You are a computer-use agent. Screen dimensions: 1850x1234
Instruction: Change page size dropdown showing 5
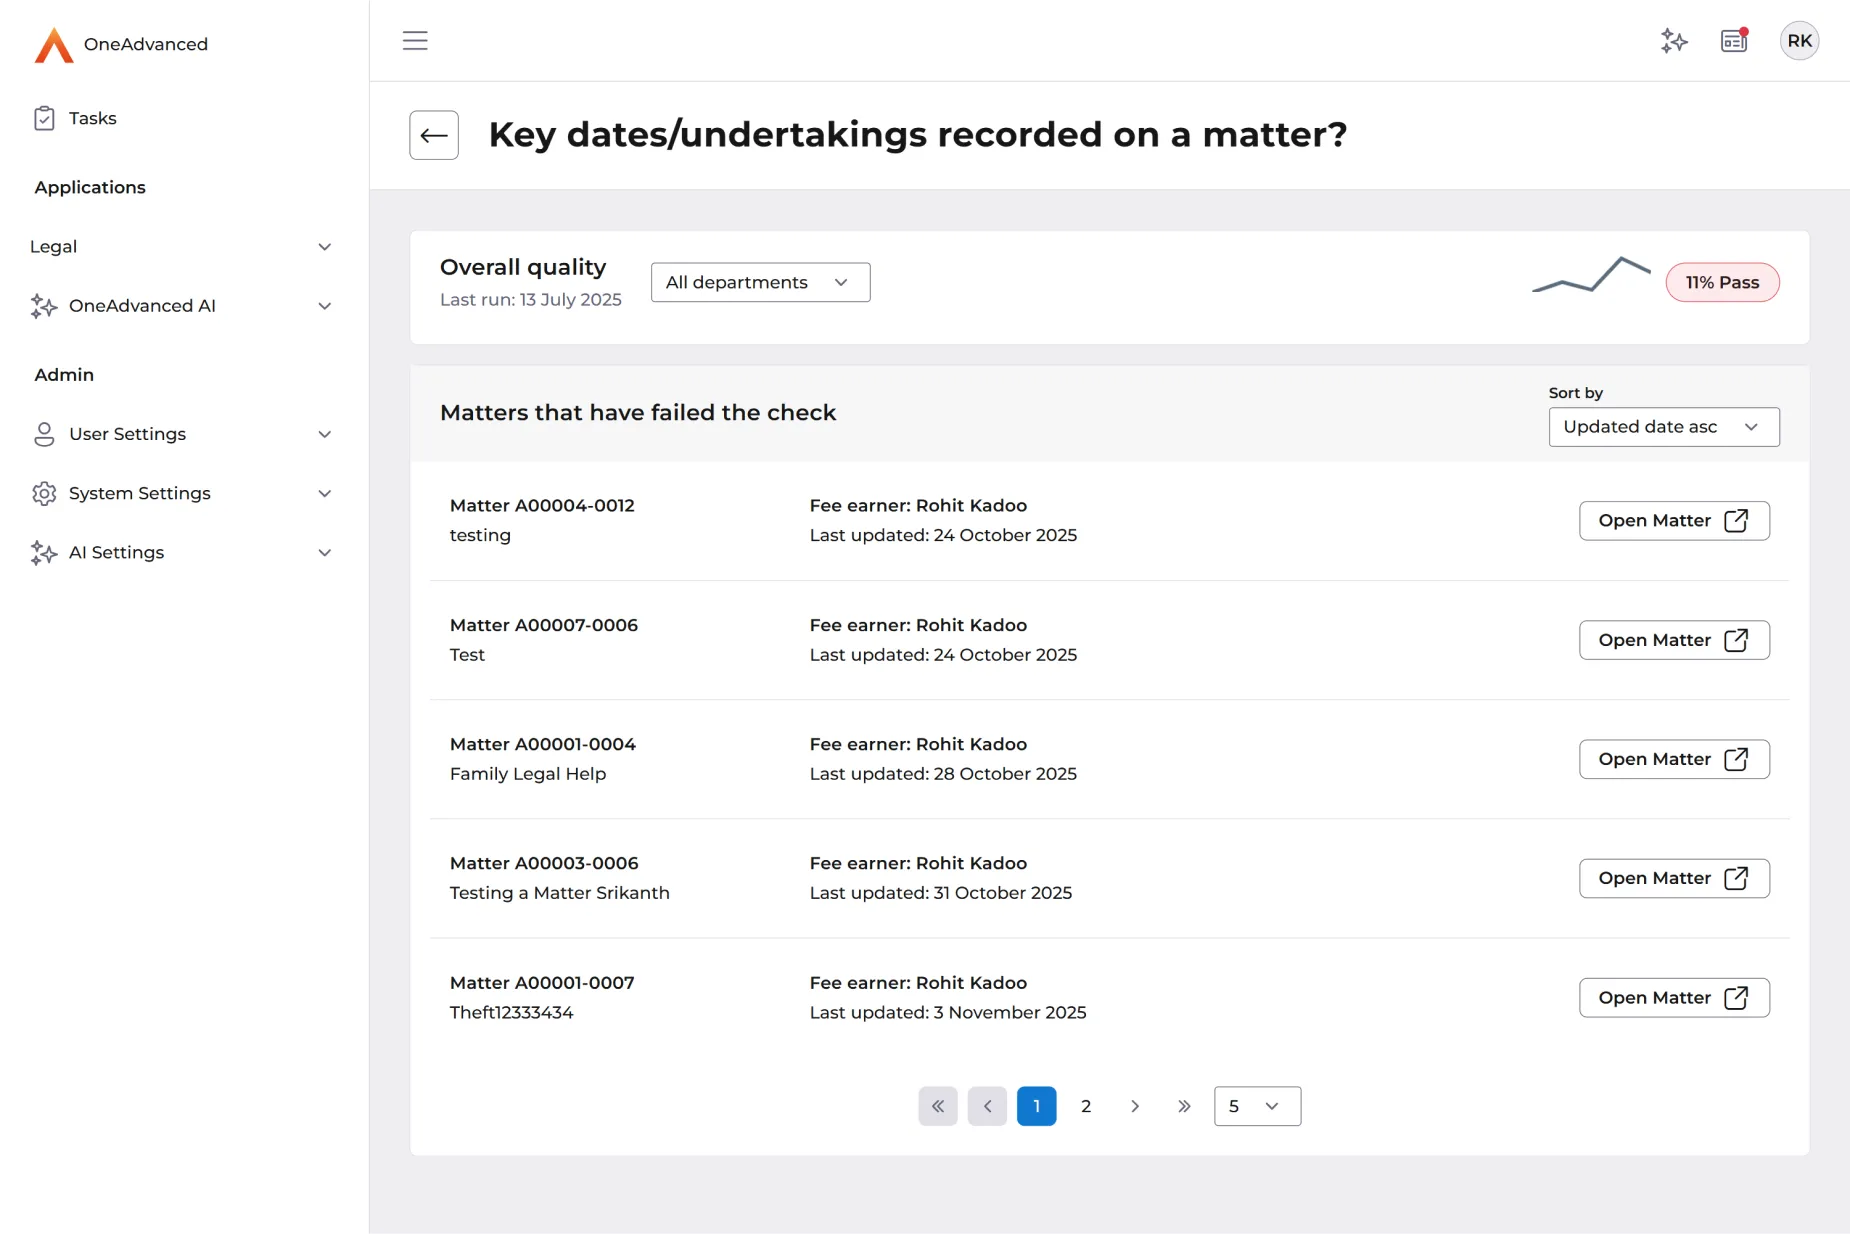coord(1256,1106)
